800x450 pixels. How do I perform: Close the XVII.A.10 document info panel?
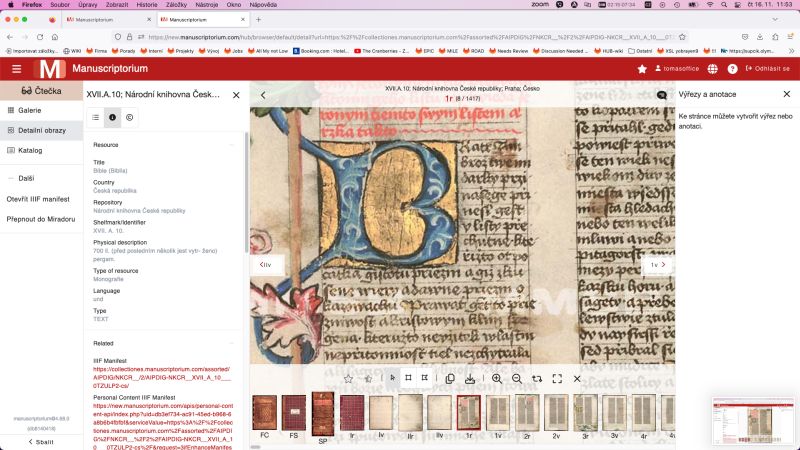pos(236,95)
